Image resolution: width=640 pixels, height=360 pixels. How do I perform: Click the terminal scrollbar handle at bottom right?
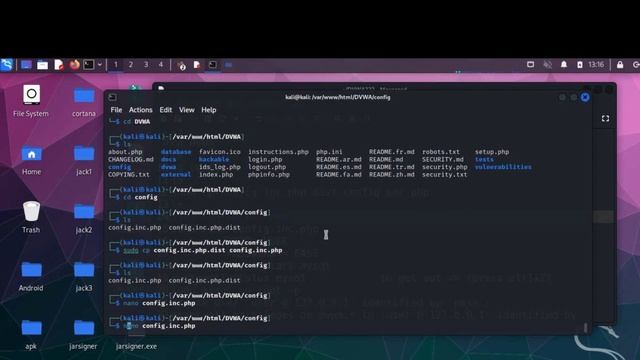586,327
